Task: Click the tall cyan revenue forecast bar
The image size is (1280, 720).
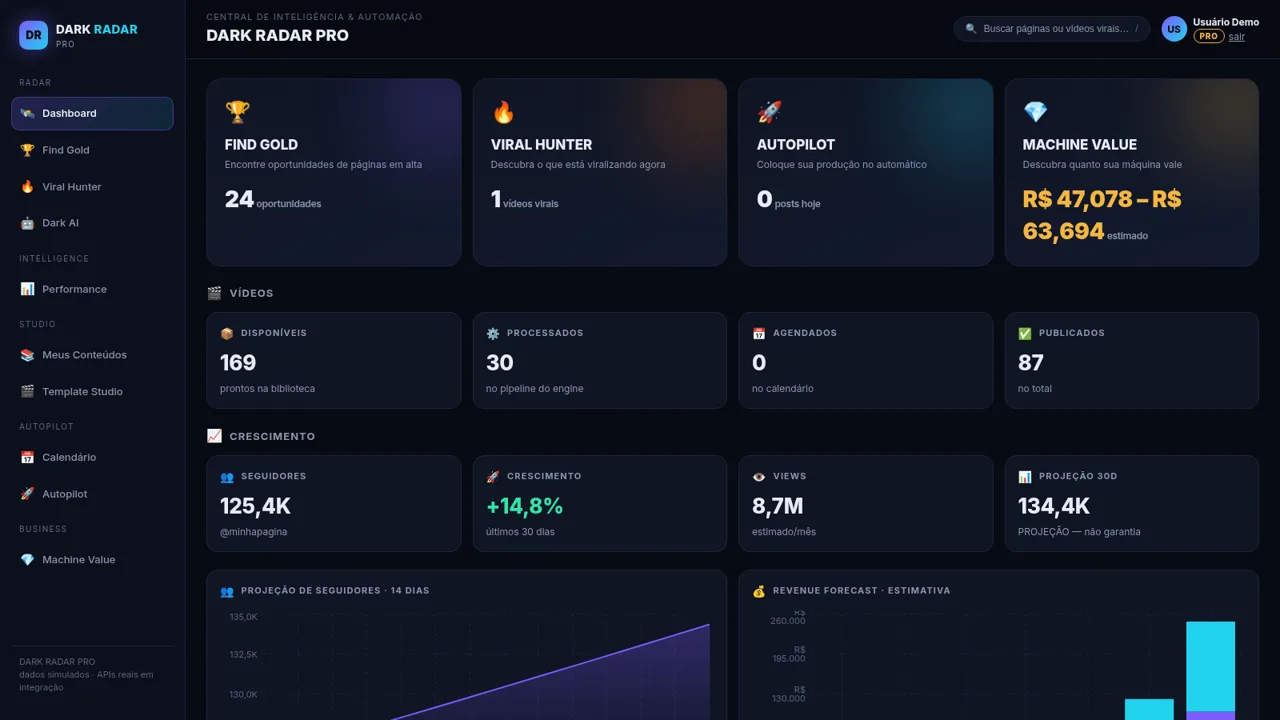Action: coord(1210,666)
